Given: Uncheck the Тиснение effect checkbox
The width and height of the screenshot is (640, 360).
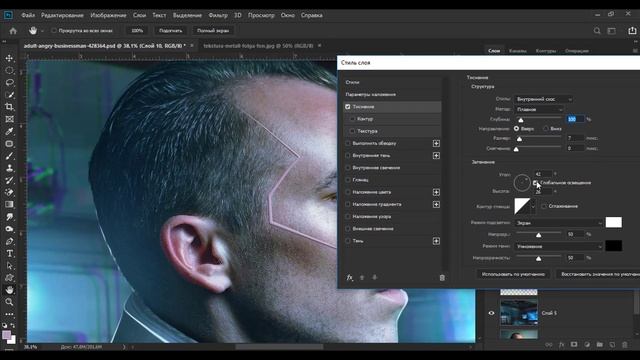Looking at the screenshot, I should [348, 107].
